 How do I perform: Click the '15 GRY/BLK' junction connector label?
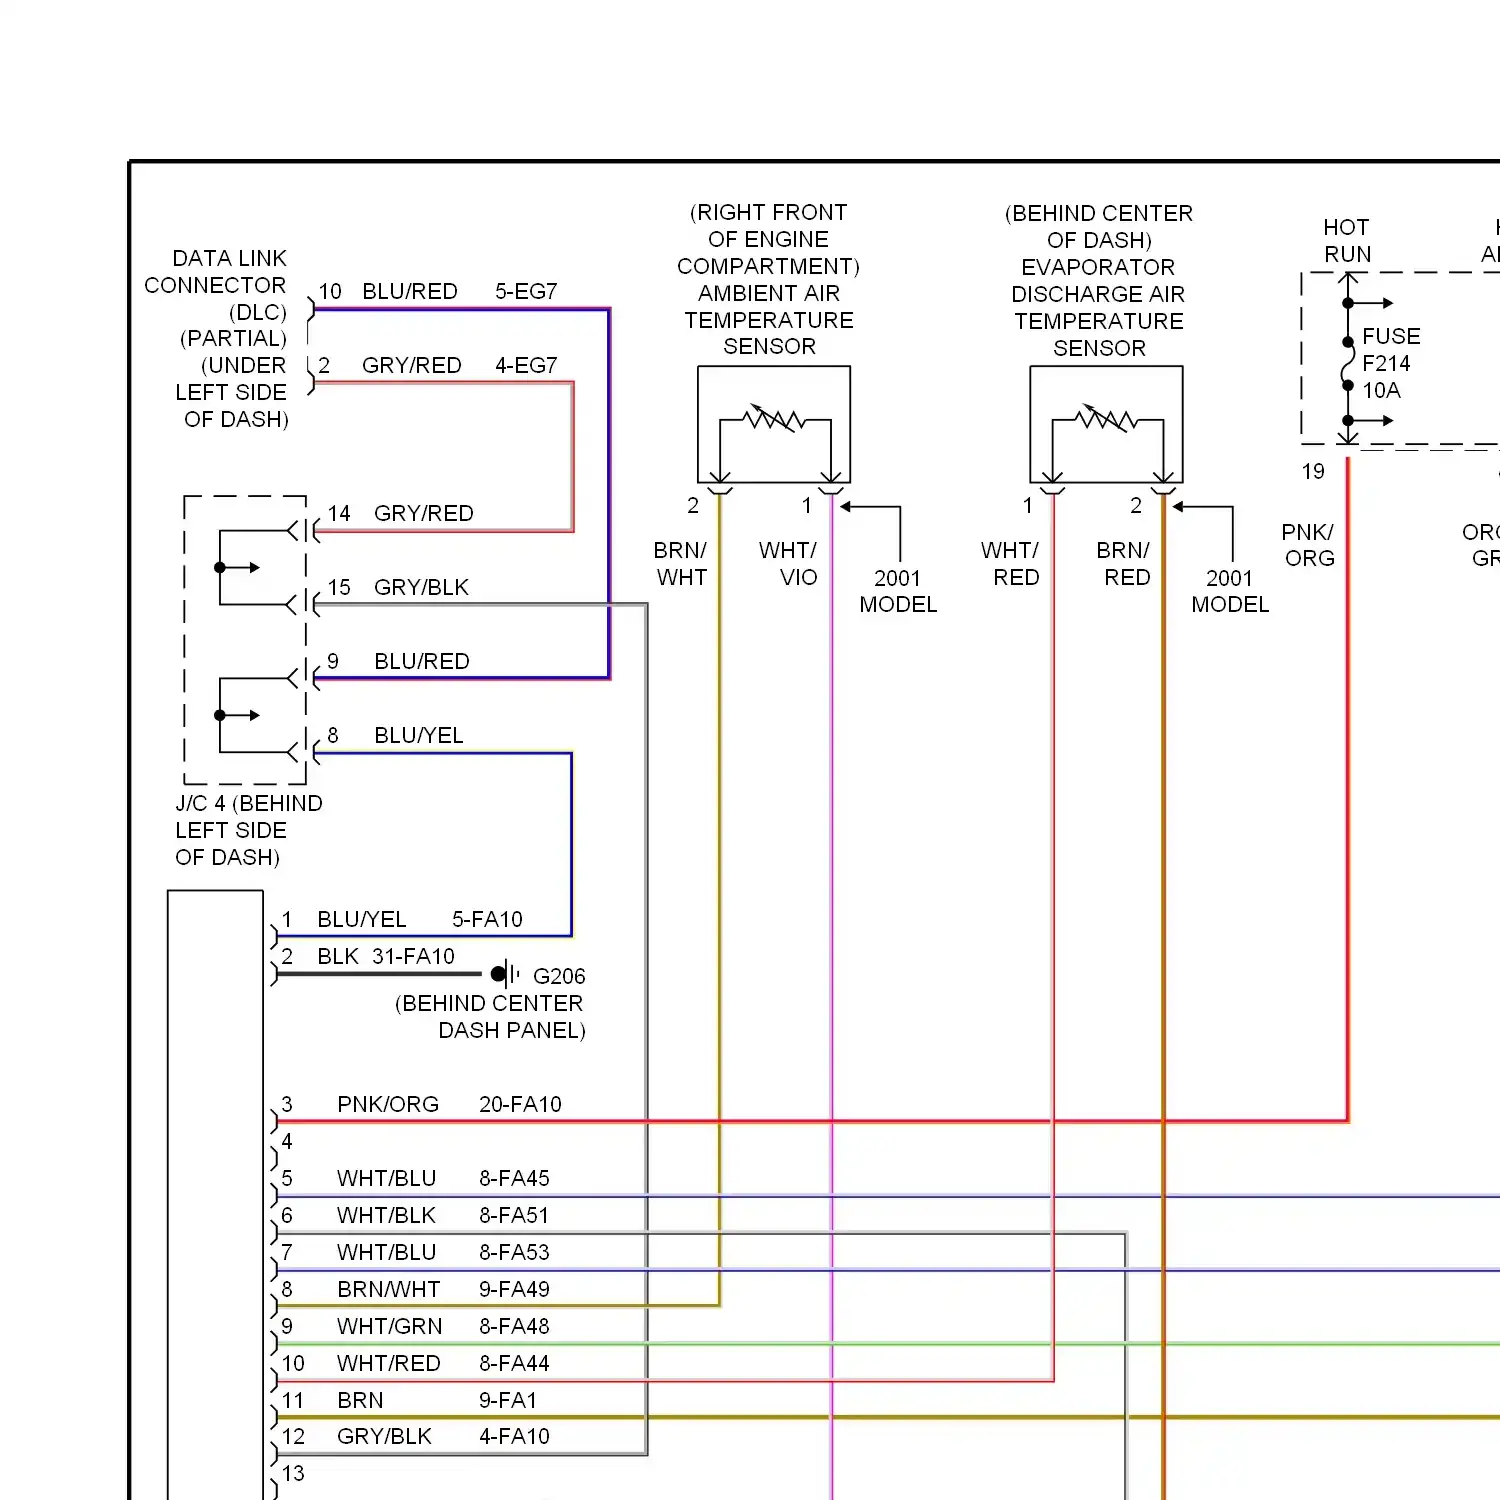coord(398,587)
